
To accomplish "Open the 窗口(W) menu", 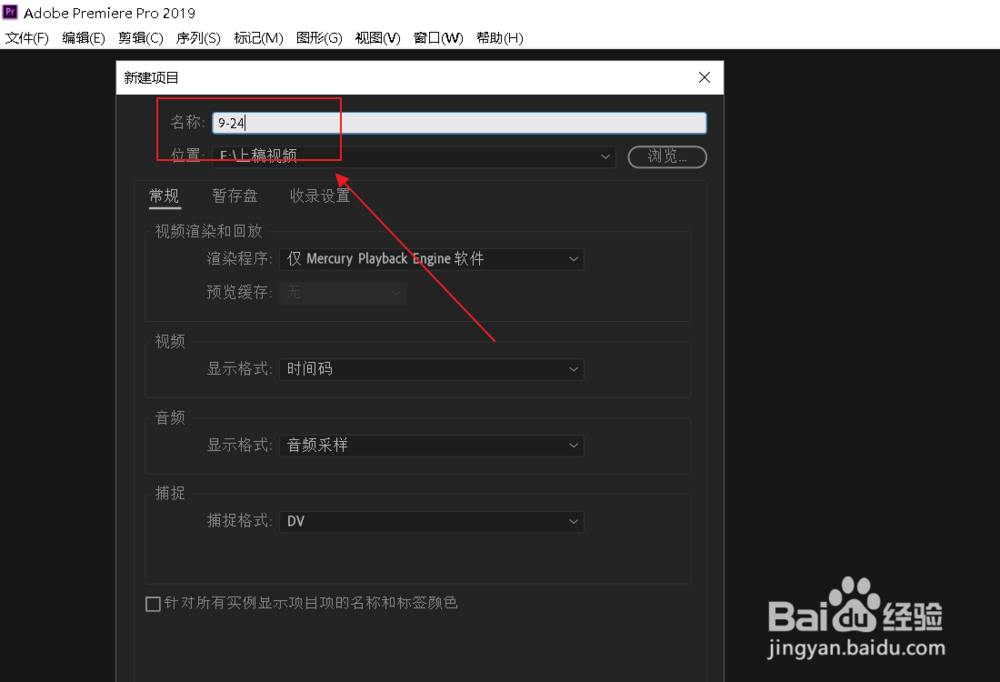I will pyautogui.click(x=438, y=38).
